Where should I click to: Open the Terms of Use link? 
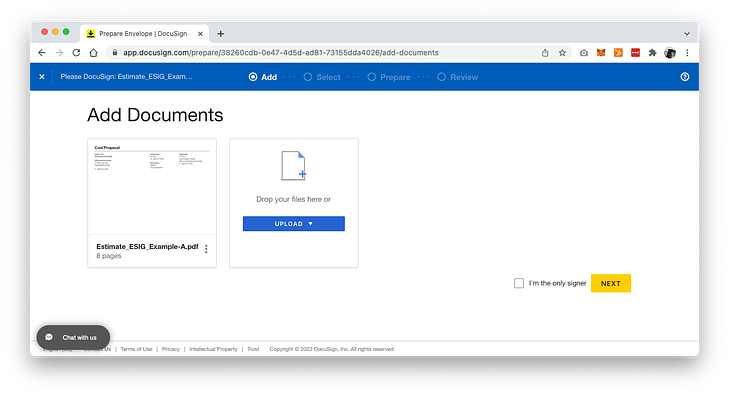pyautogui.click(x=136, y=349)
